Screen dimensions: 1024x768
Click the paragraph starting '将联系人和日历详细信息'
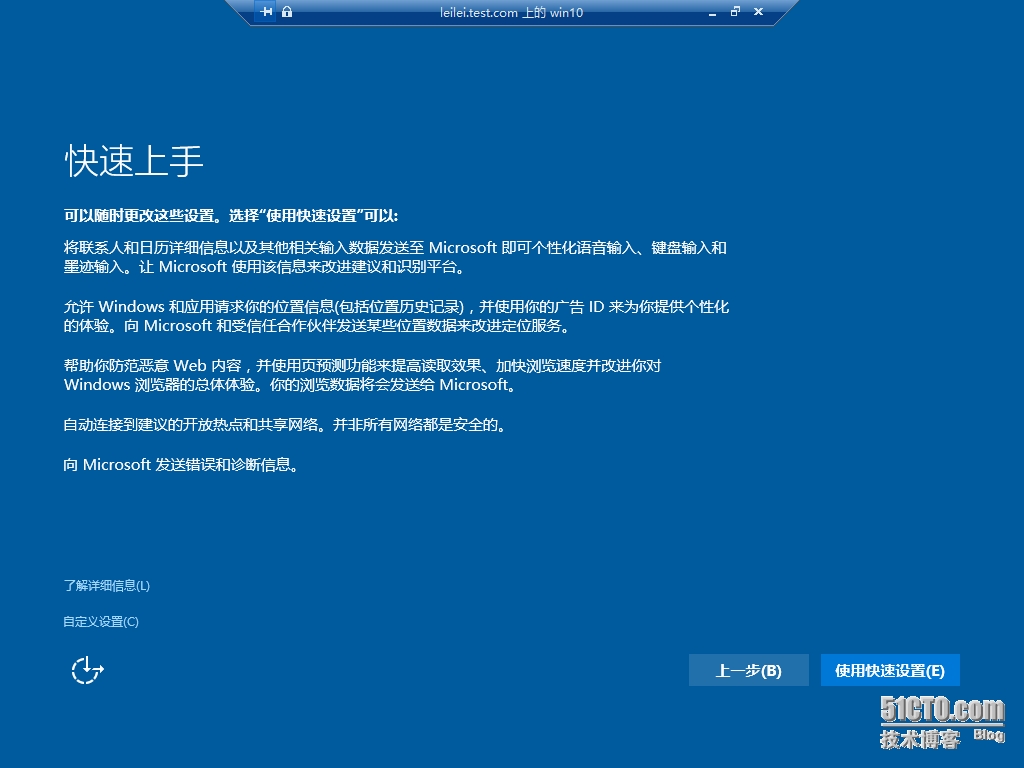(x=395, y=257)
